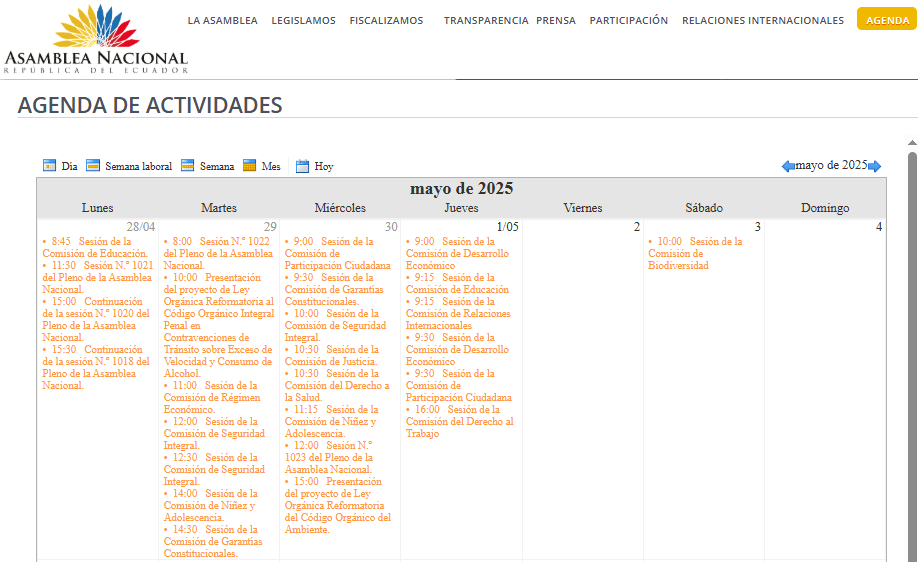
Task: Open LEGISLAMOS menu
Action: tap(303, 20)
